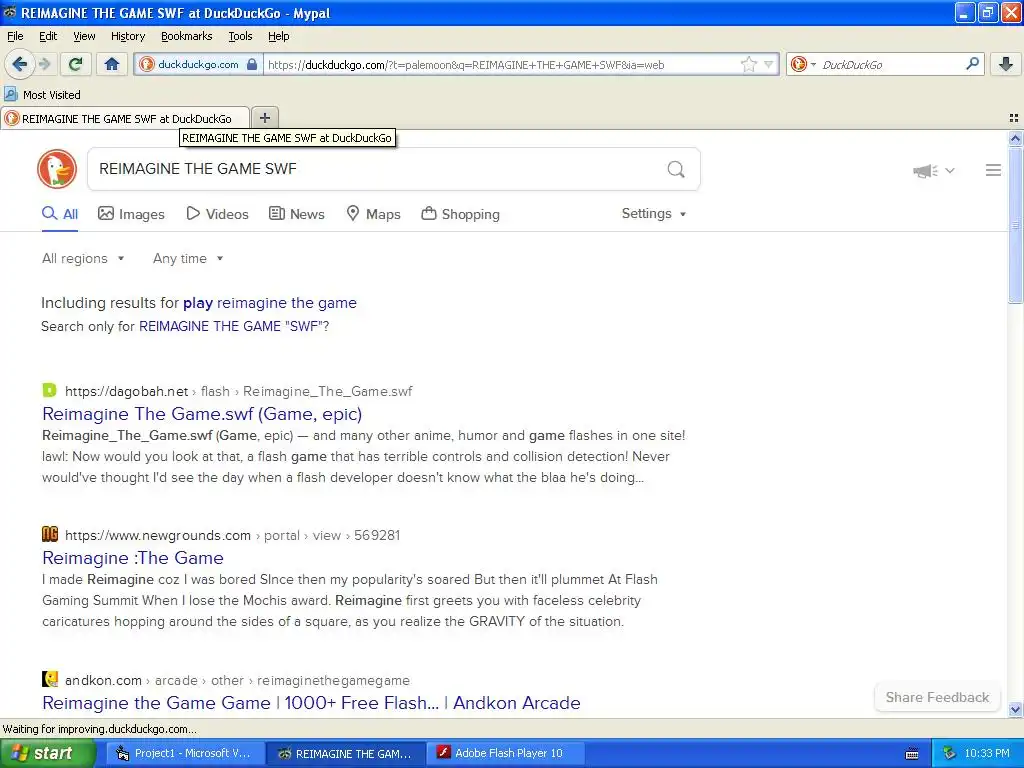Open the Tools menu

pos(240,36)
